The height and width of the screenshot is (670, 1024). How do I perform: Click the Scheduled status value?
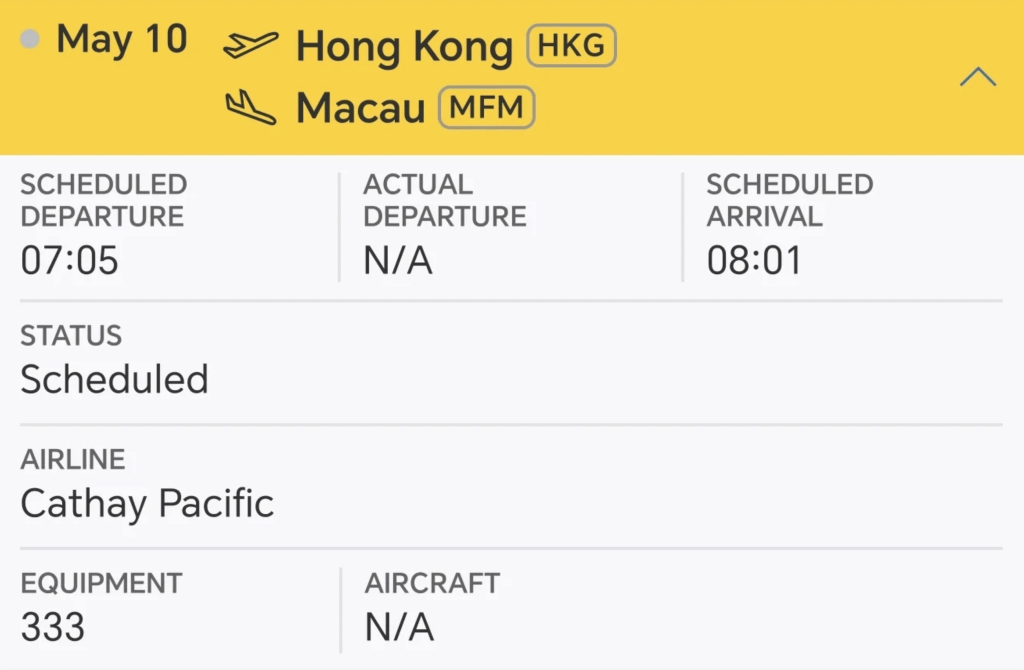pyautogui.click(x=114, y=380)
